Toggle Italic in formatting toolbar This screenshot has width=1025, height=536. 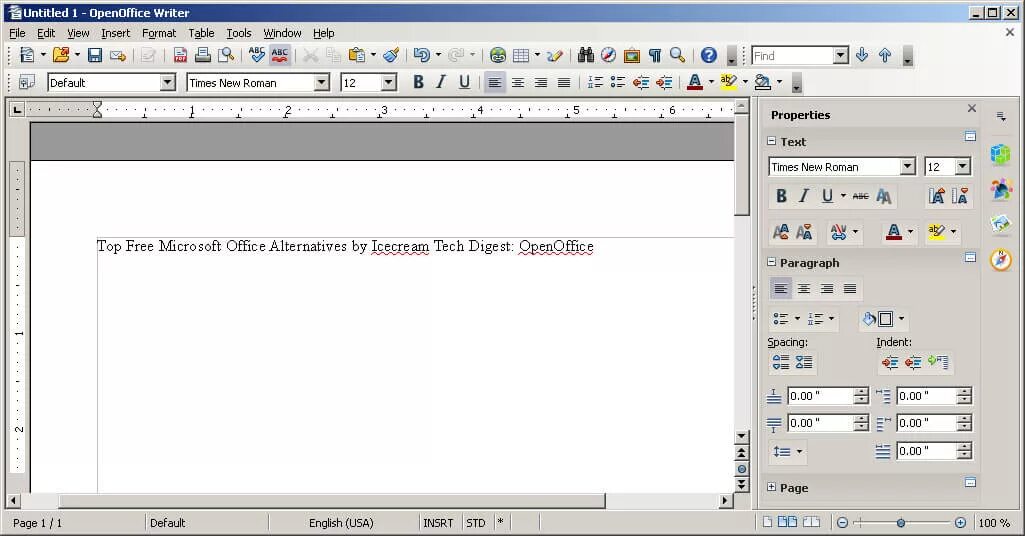tap(441, 82)
